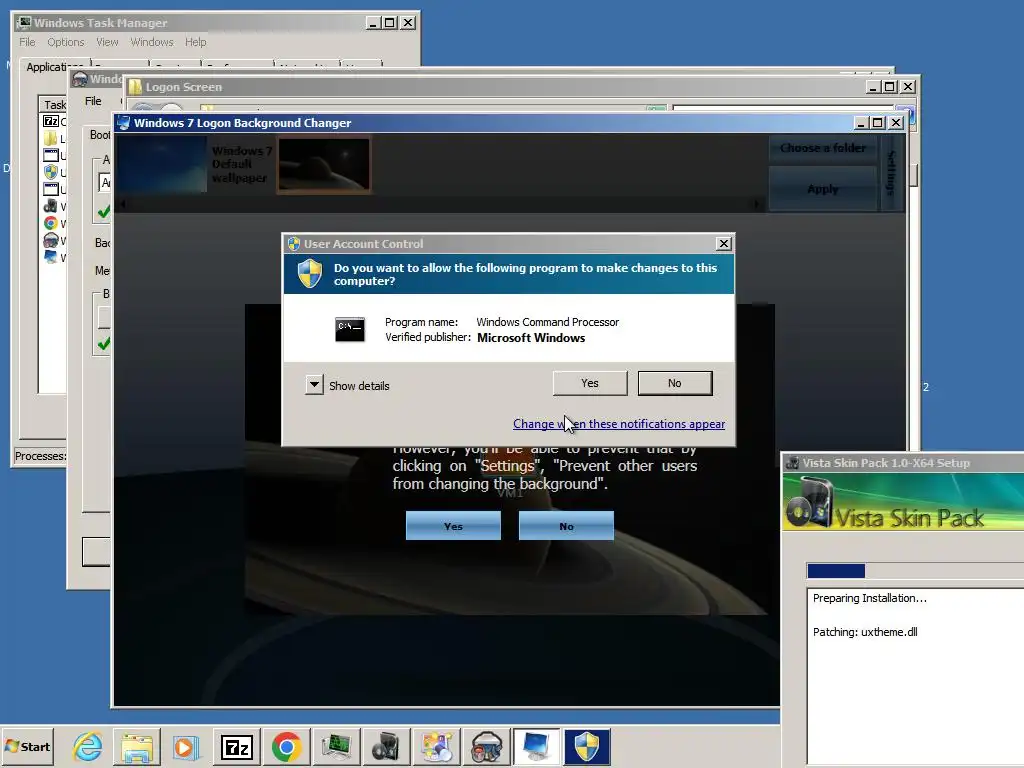The height and width of the screenshot is (768, 1024).
Task: Click the blue Yes button in Logon Changer
Action: point(453,526)
